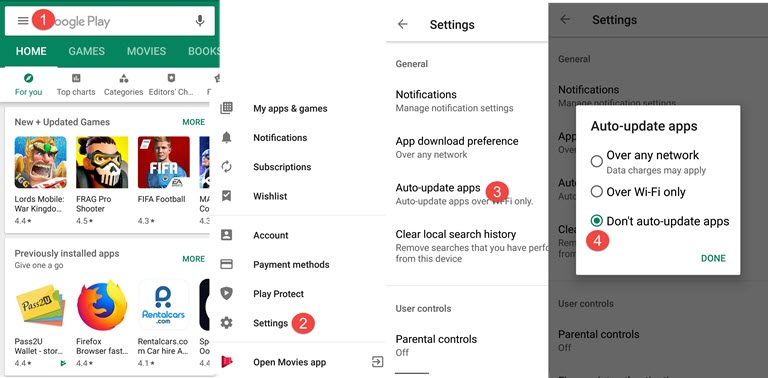The height and width of the screenshot is (378, 768).
Task: Click MORE next to Previously installed apps
Action: (x=193, y=259)
